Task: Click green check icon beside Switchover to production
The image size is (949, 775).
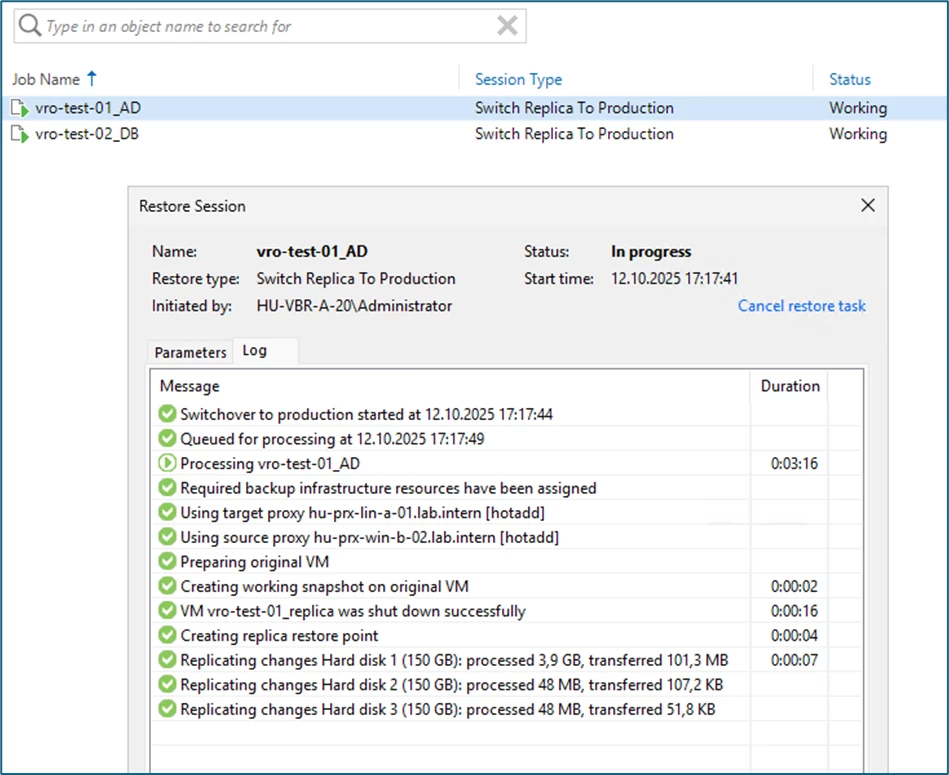Action: [167, 415]
